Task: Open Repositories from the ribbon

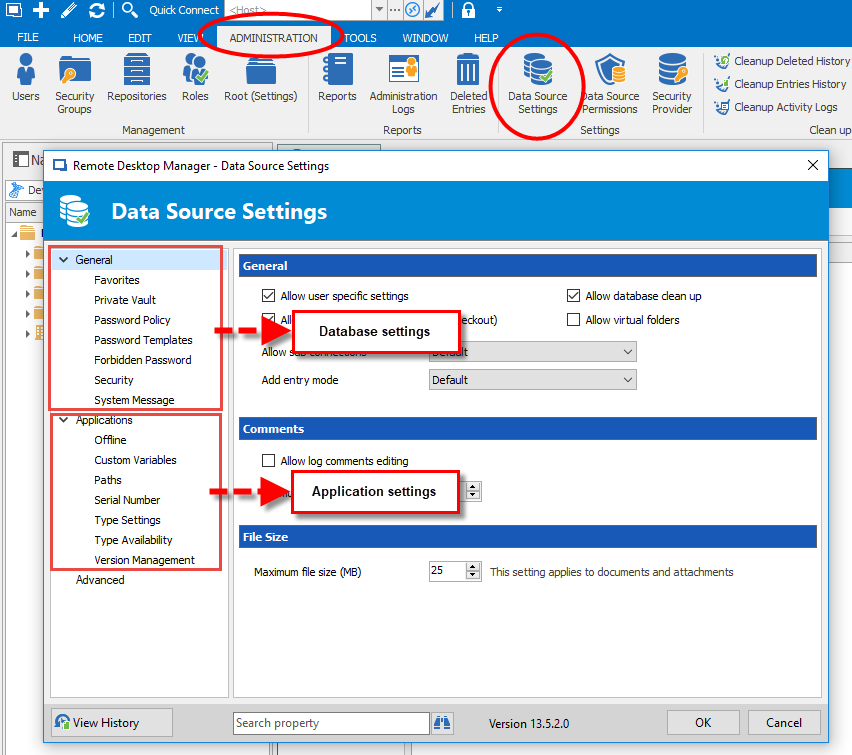Action: click(x=137, y=78)
